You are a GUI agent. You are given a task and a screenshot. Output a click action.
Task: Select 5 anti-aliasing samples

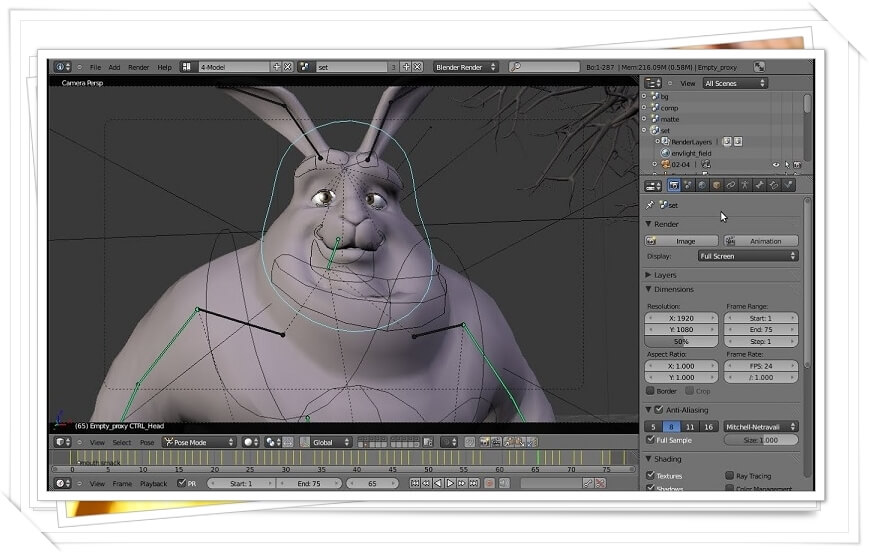click(653, 427)
